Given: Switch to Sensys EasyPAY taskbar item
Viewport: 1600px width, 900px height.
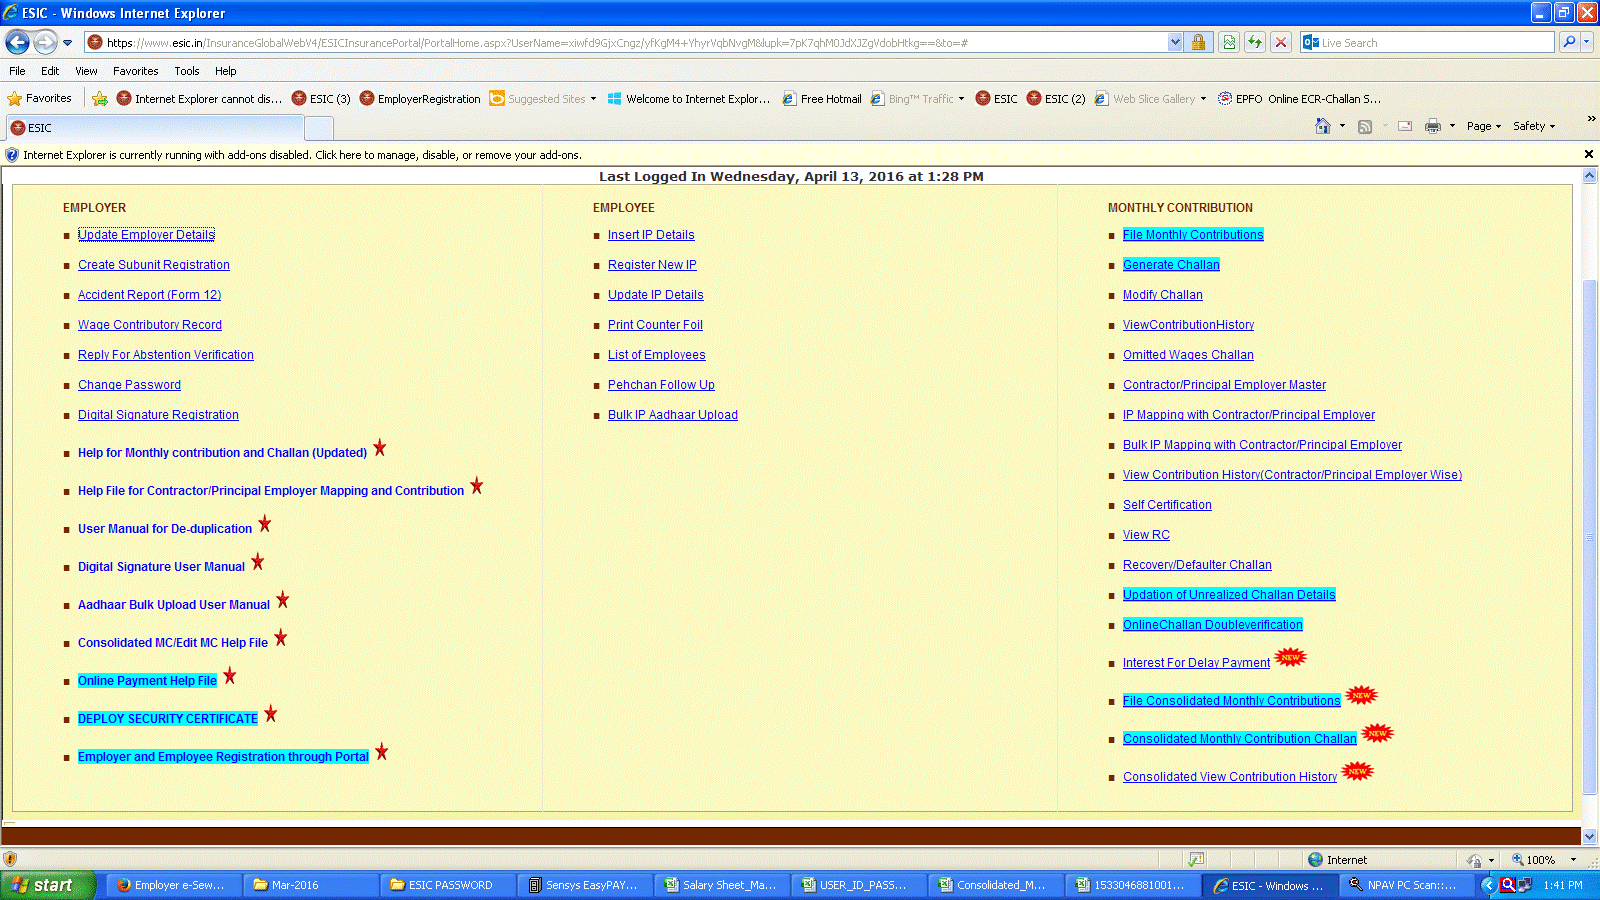Looking at the screenshot, I should pos(585,885).
